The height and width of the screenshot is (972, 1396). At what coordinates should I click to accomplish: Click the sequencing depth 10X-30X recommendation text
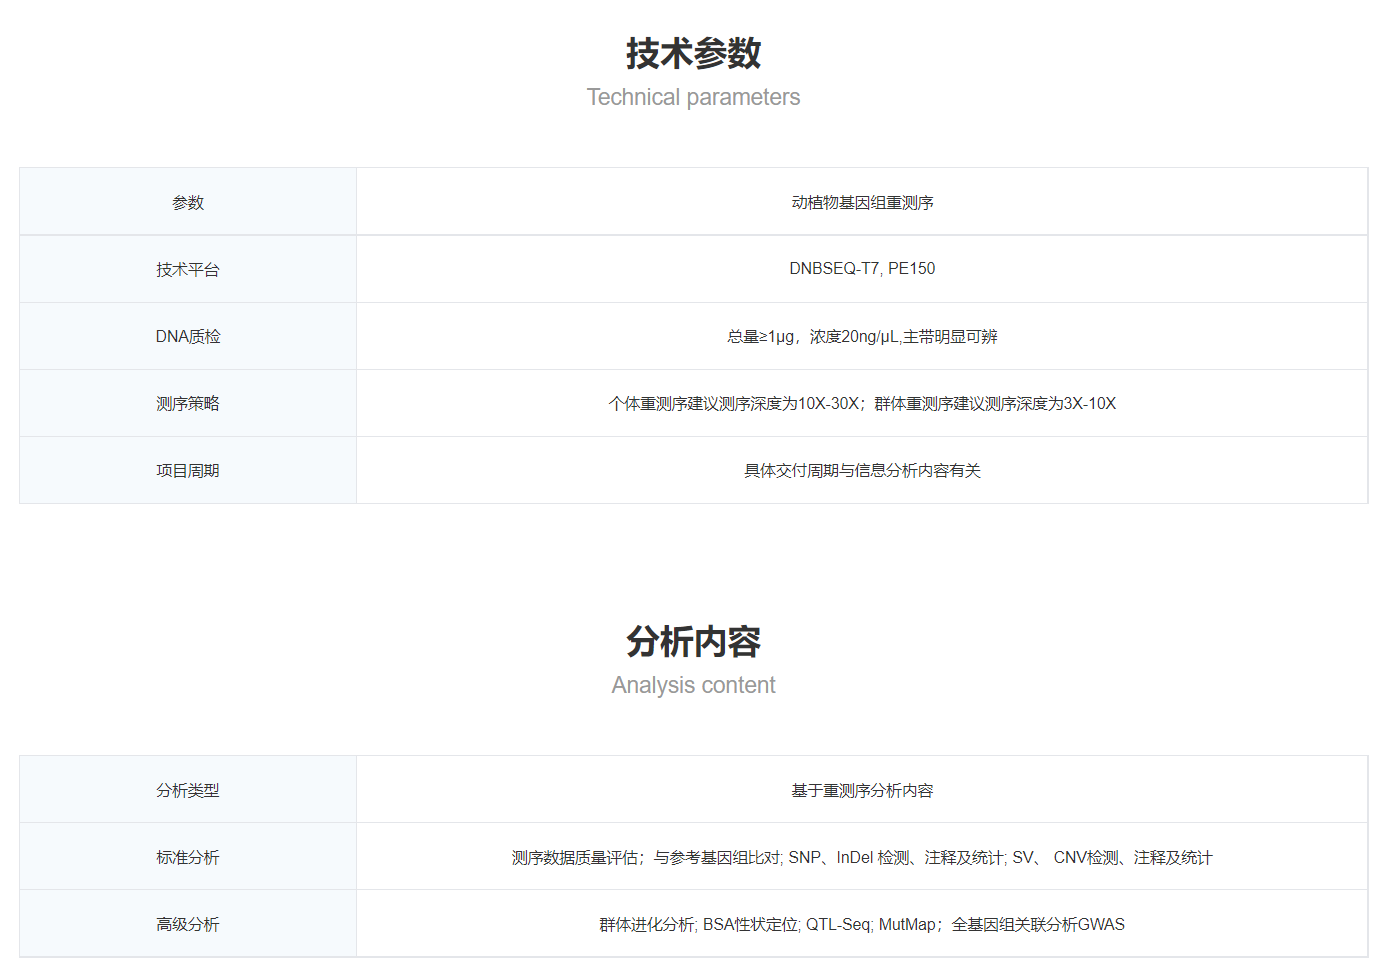862,404
